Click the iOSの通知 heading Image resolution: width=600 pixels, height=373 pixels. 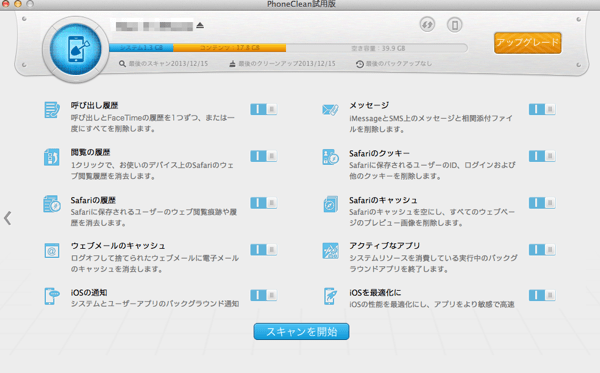[89, 293]
